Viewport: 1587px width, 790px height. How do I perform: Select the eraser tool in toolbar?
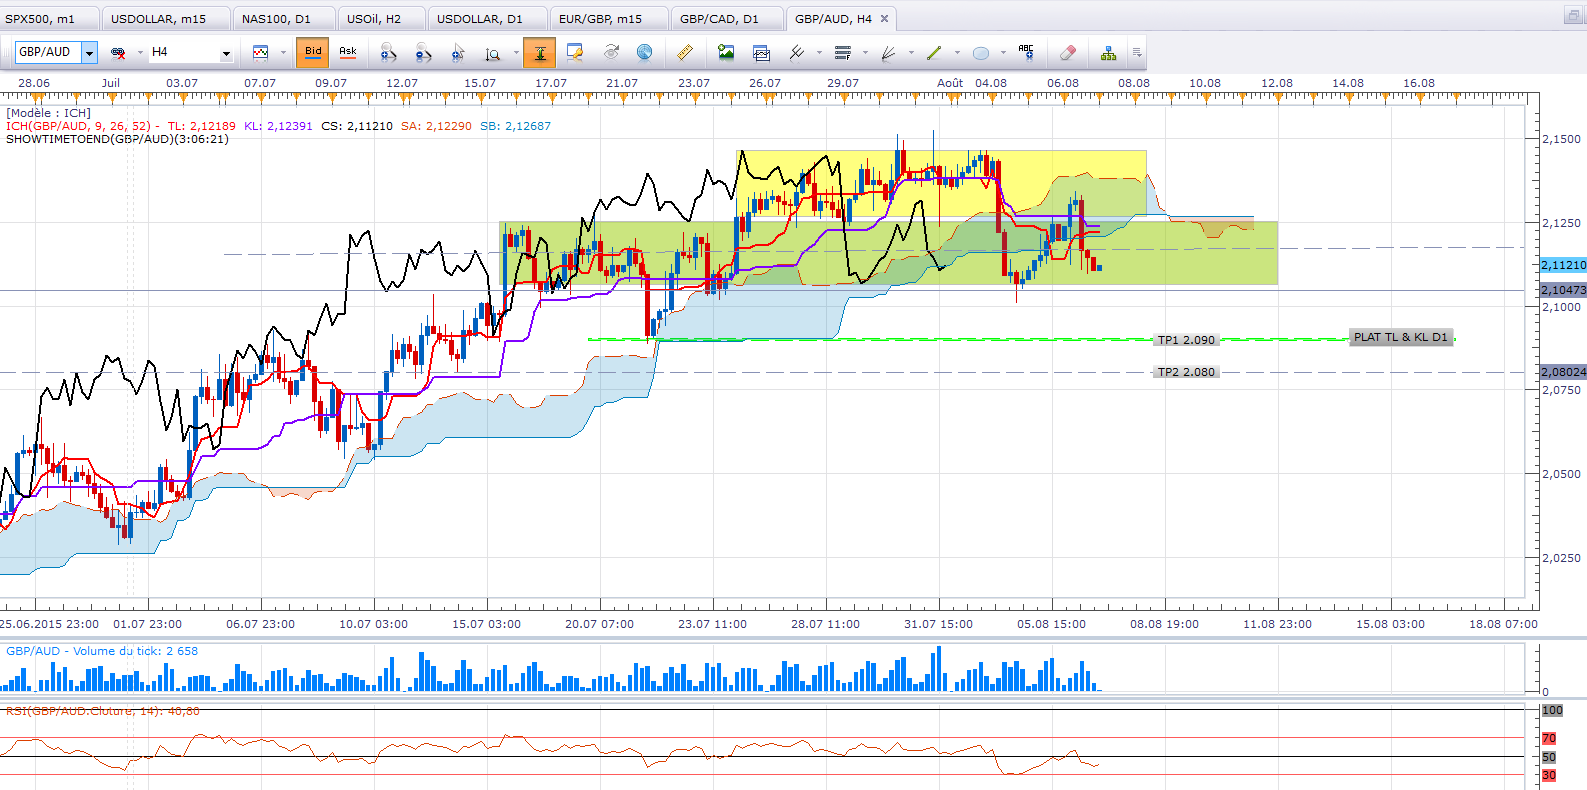pos(1067,52)
